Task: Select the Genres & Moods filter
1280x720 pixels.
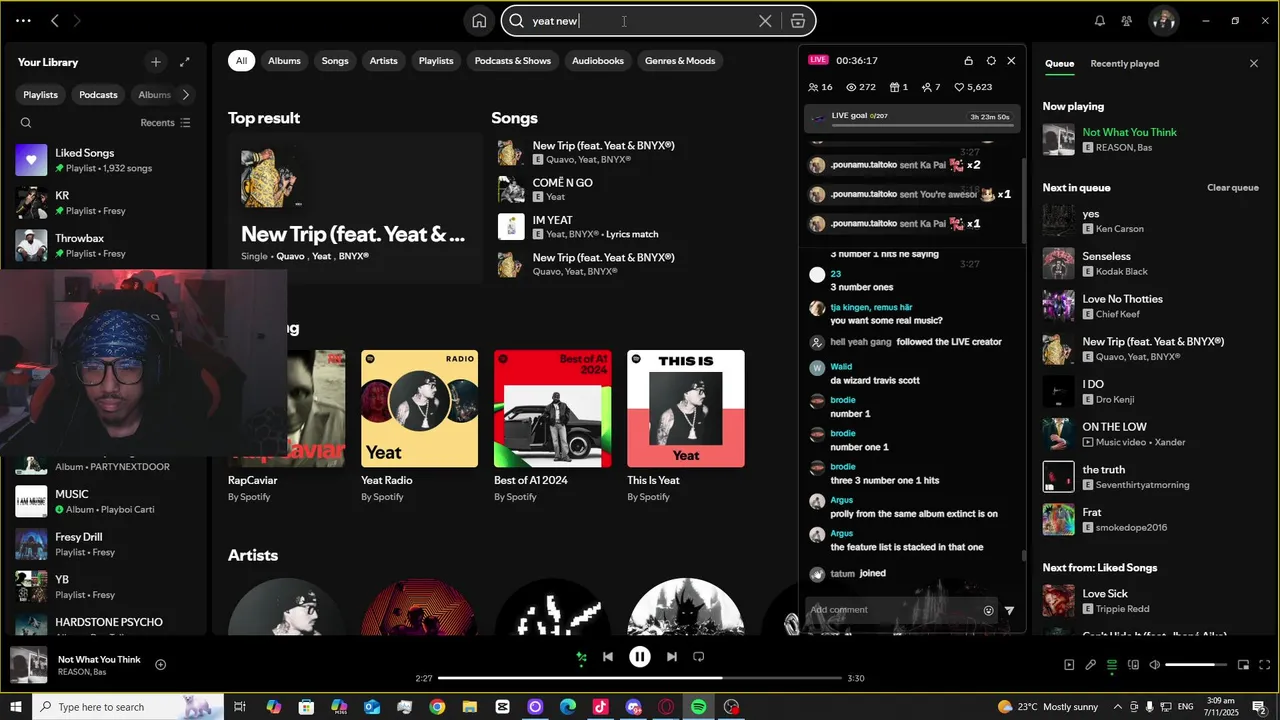Action: 680,61
